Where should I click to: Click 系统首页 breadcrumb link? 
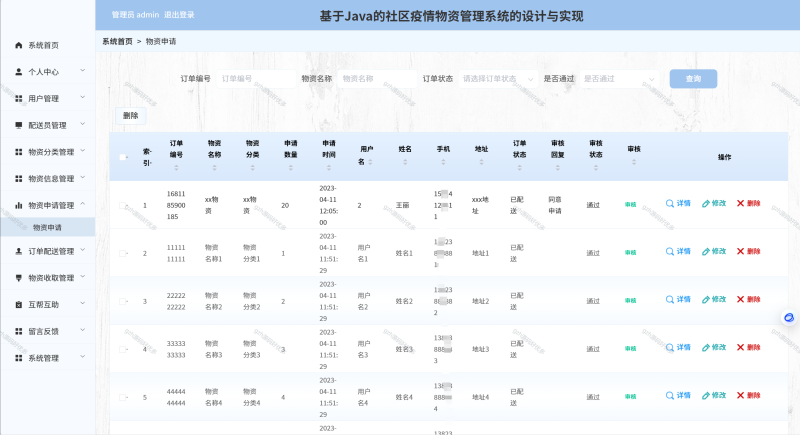tap(117, 41)
